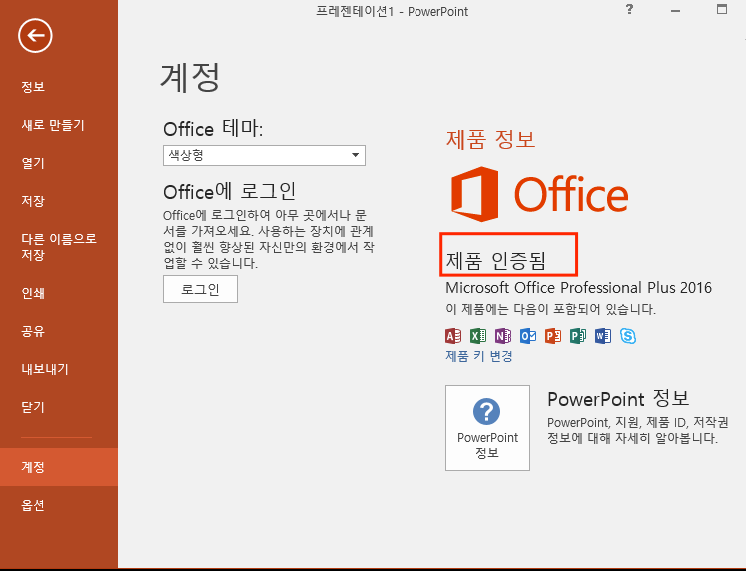Click the Word app icon

click(x=603, y=336)
